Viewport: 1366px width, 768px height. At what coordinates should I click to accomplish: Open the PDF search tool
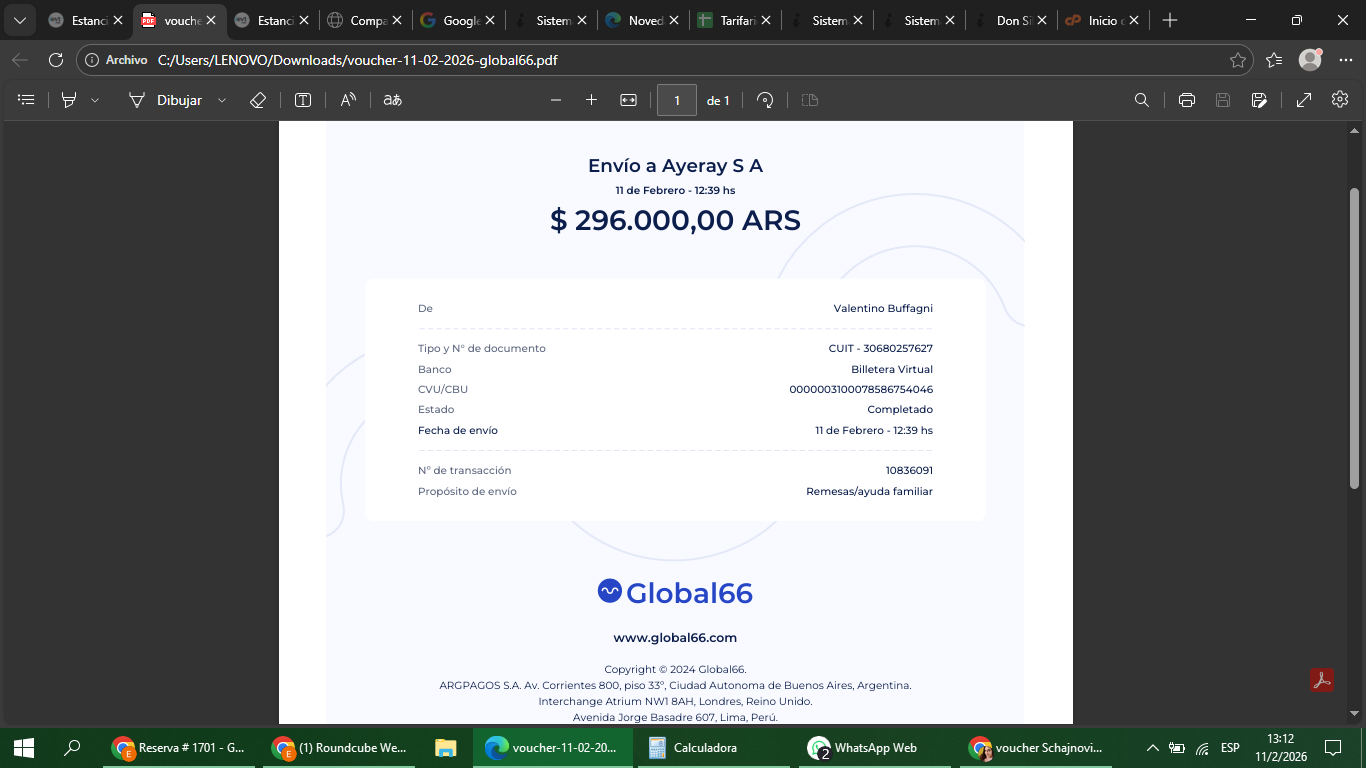coord(1141,100)
